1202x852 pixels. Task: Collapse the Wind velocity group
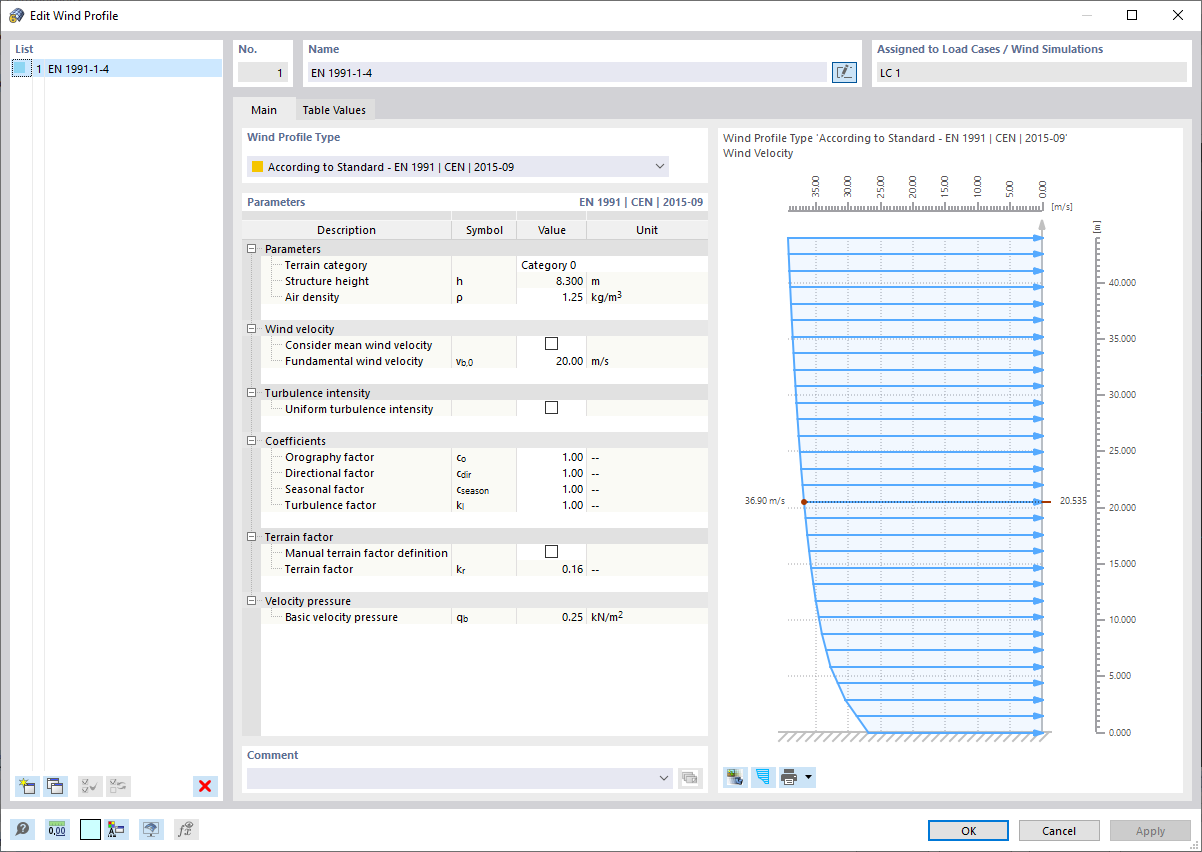click(251, 329)
